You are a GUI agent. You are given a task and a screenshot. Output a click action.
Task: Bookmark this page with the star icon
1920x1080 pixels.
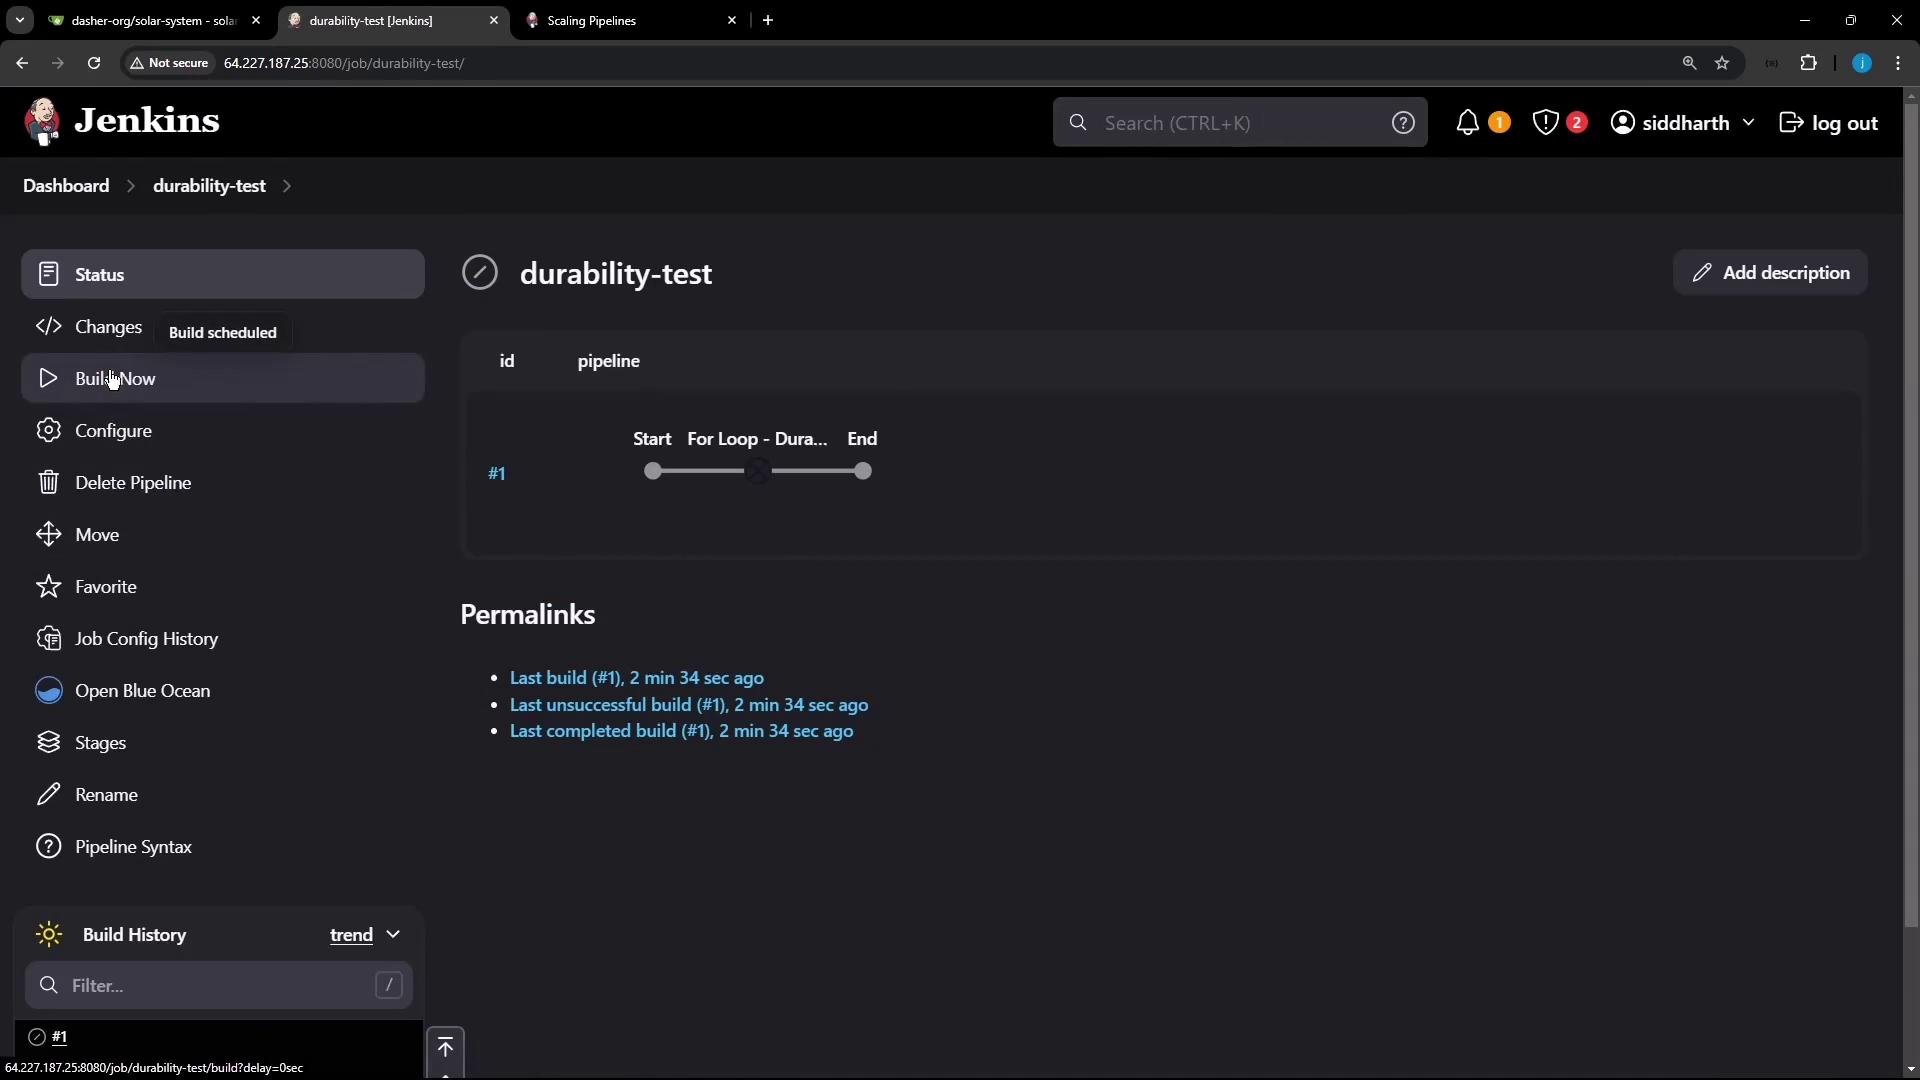(x=1722, y=63)
